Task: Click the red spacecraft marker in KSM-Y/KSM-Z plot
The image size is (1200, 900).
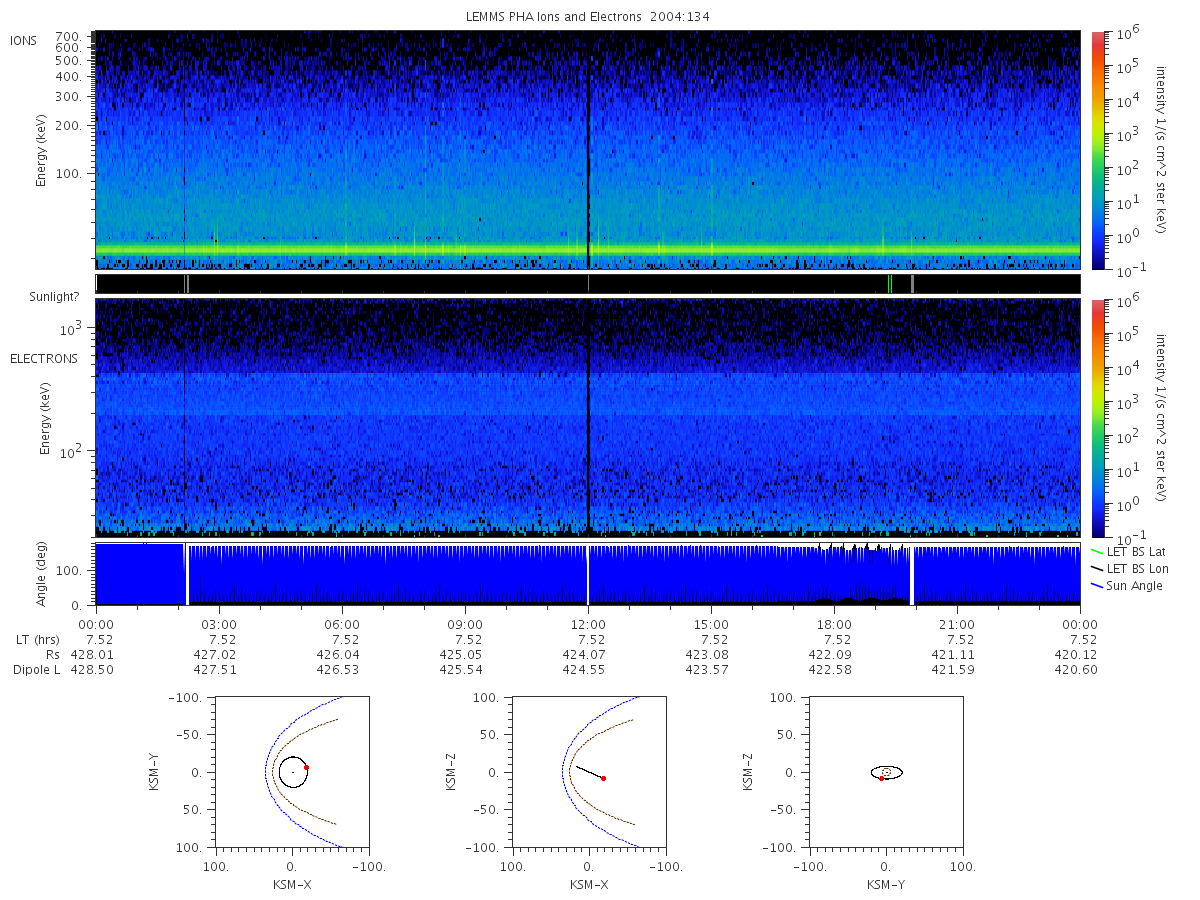Action: [x=881, y=778]
